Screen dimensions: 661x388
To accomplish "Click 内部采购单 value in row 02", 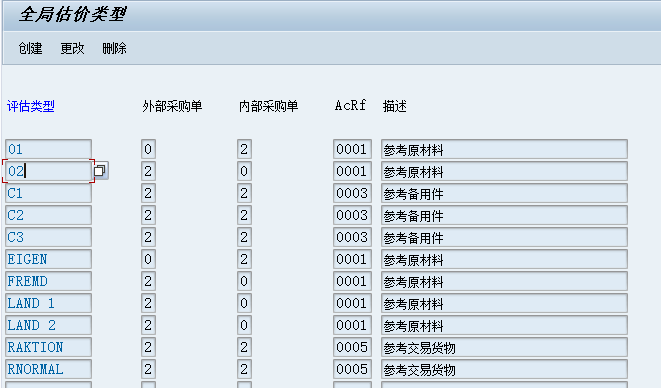I will click(244, 171).
